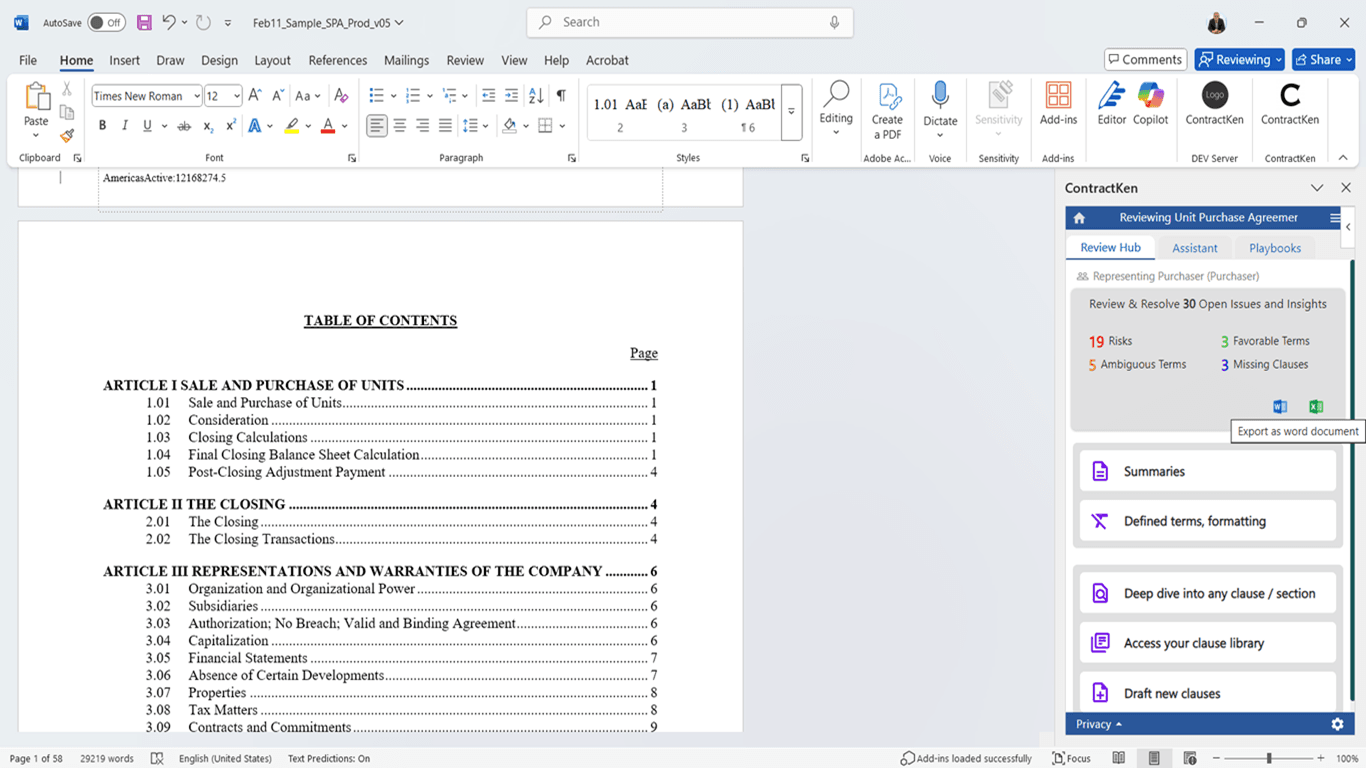Click the voice search microphone icon

click(835, 22)
